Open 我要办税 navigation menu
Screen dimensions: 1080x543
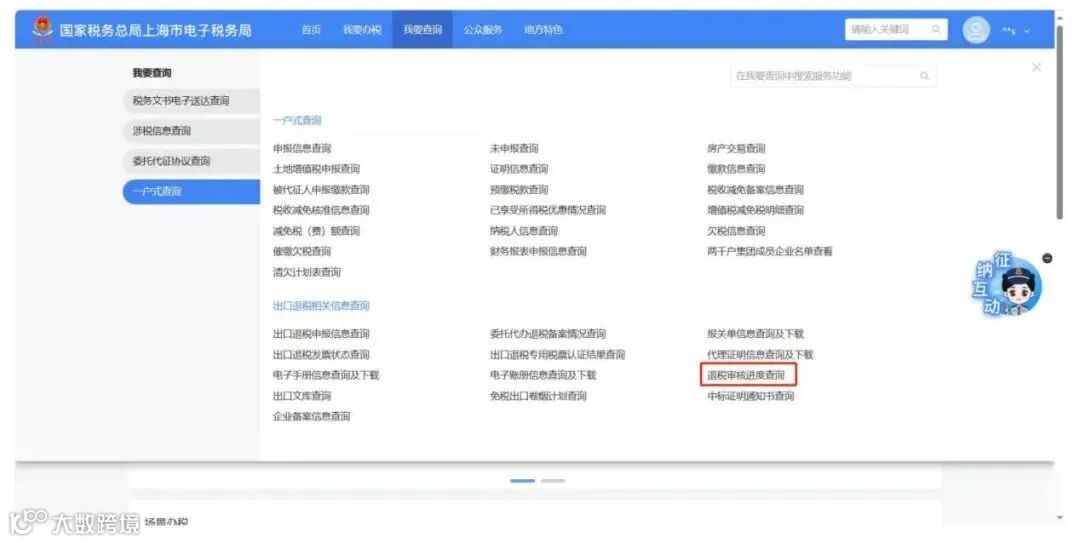click(362, 30)
